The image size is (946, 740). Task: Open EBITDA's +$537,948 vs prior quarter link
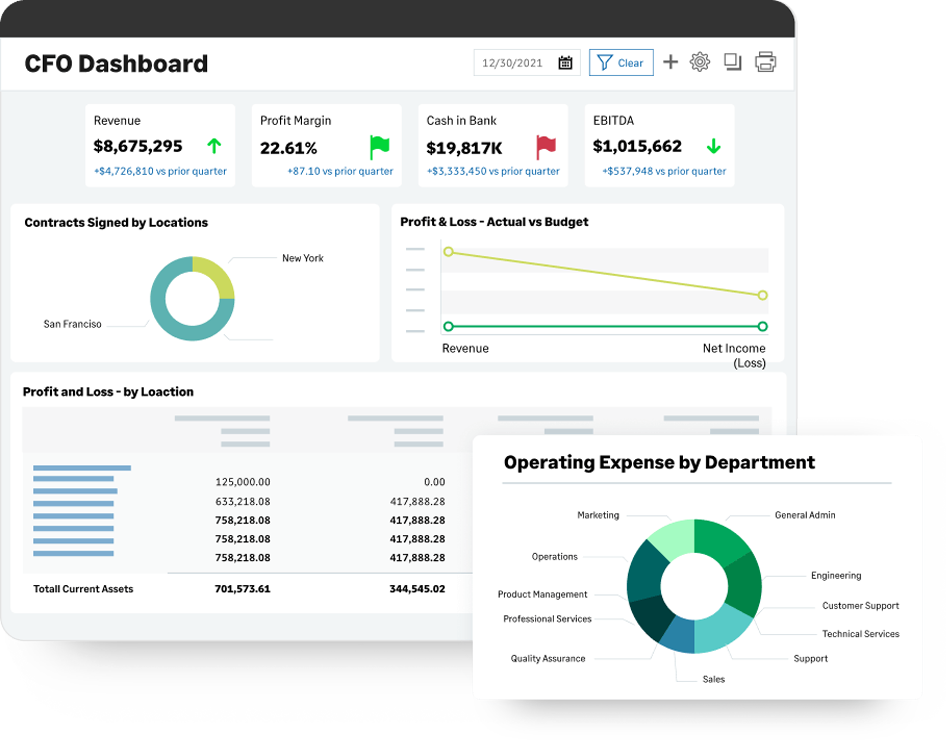pyautogui.click(x=664, y=171)
